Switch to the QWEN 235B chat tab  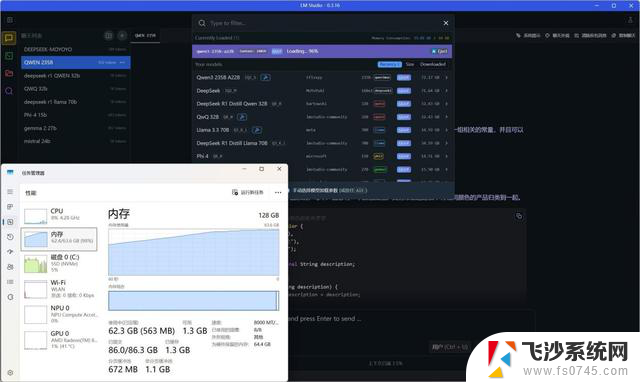[145, 36]
